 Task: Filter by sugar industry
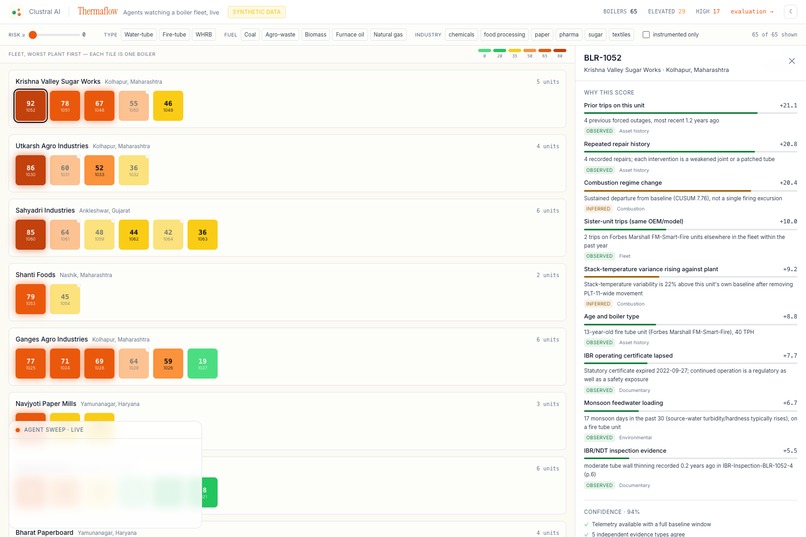pos(595,34)
